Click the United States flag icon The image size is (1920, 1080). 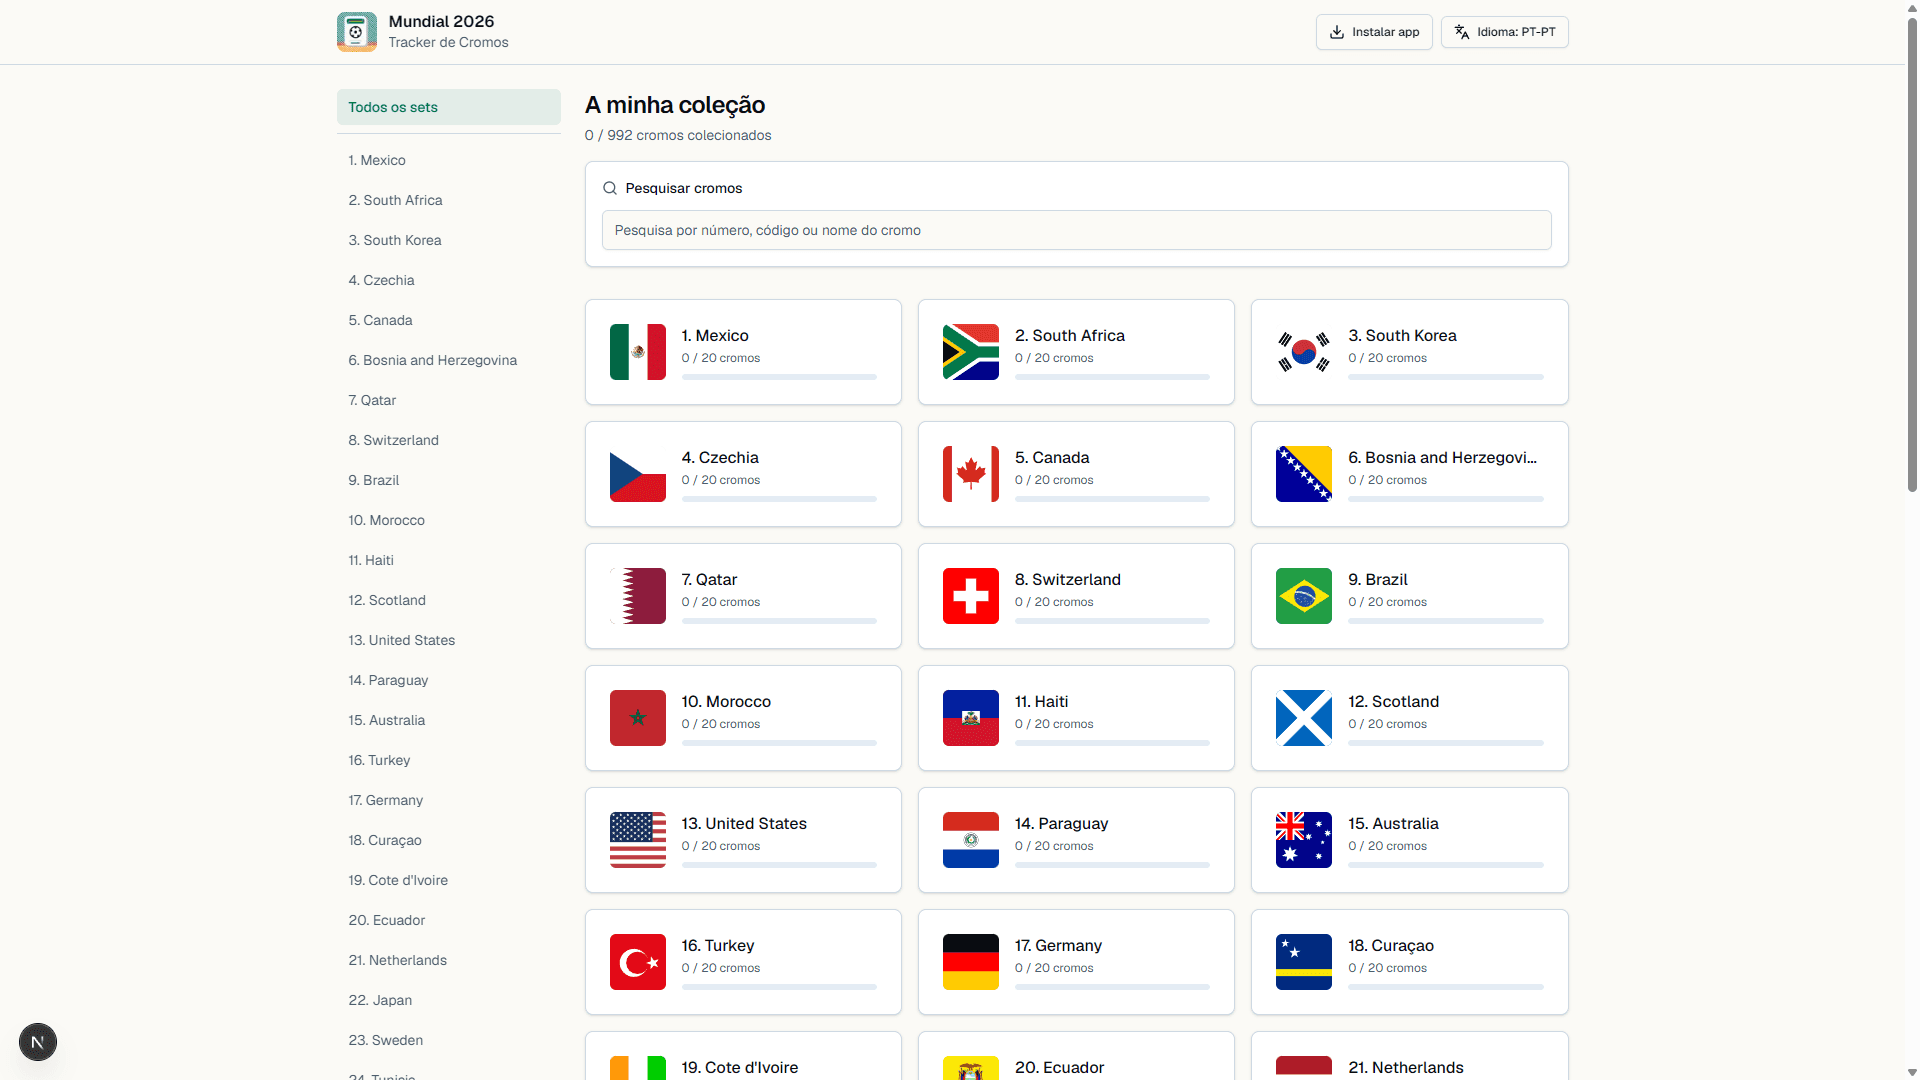pos(638,840)
